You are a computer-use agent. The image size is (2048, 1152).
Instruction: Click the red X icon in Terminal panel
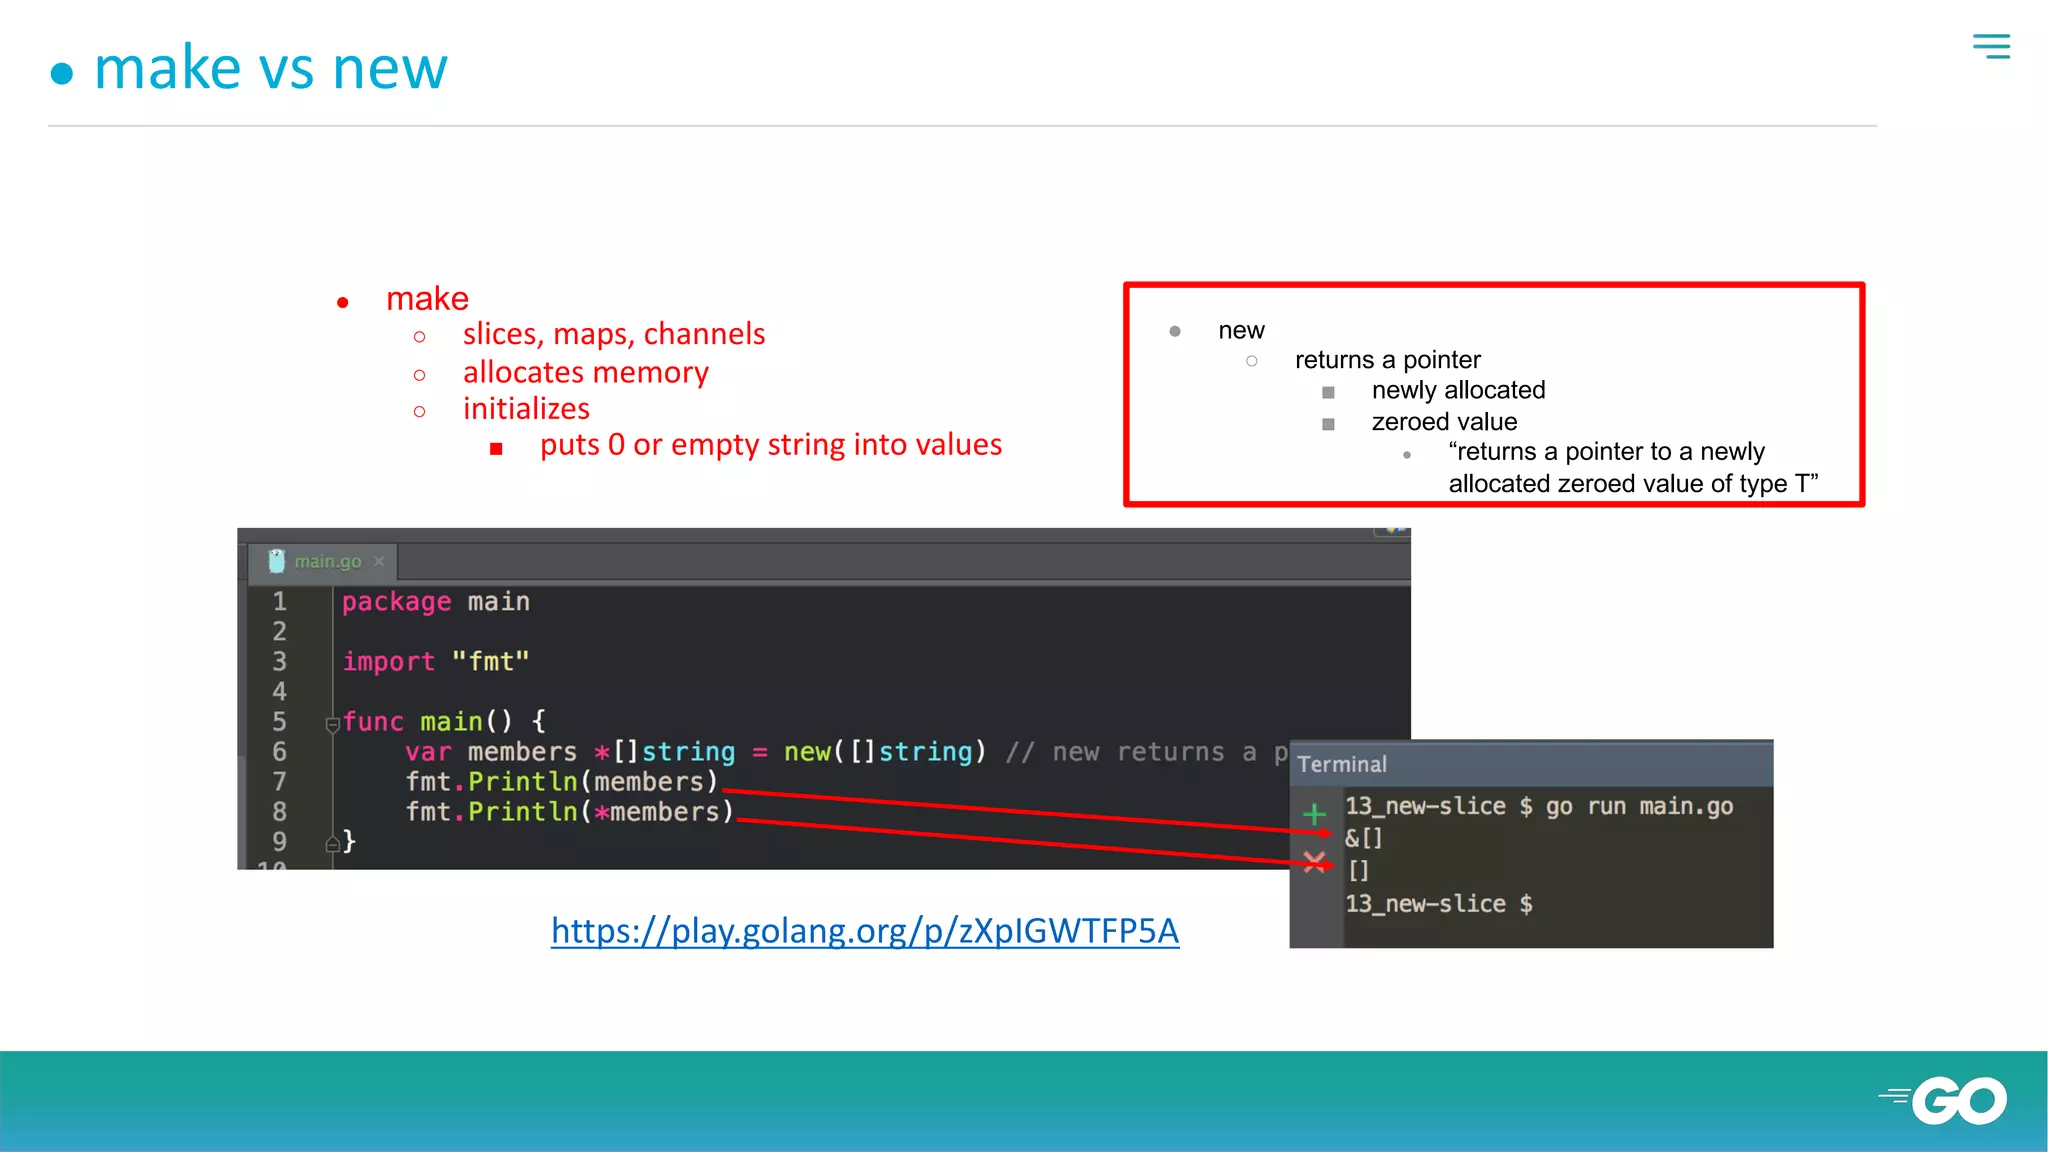point(1314,861)
